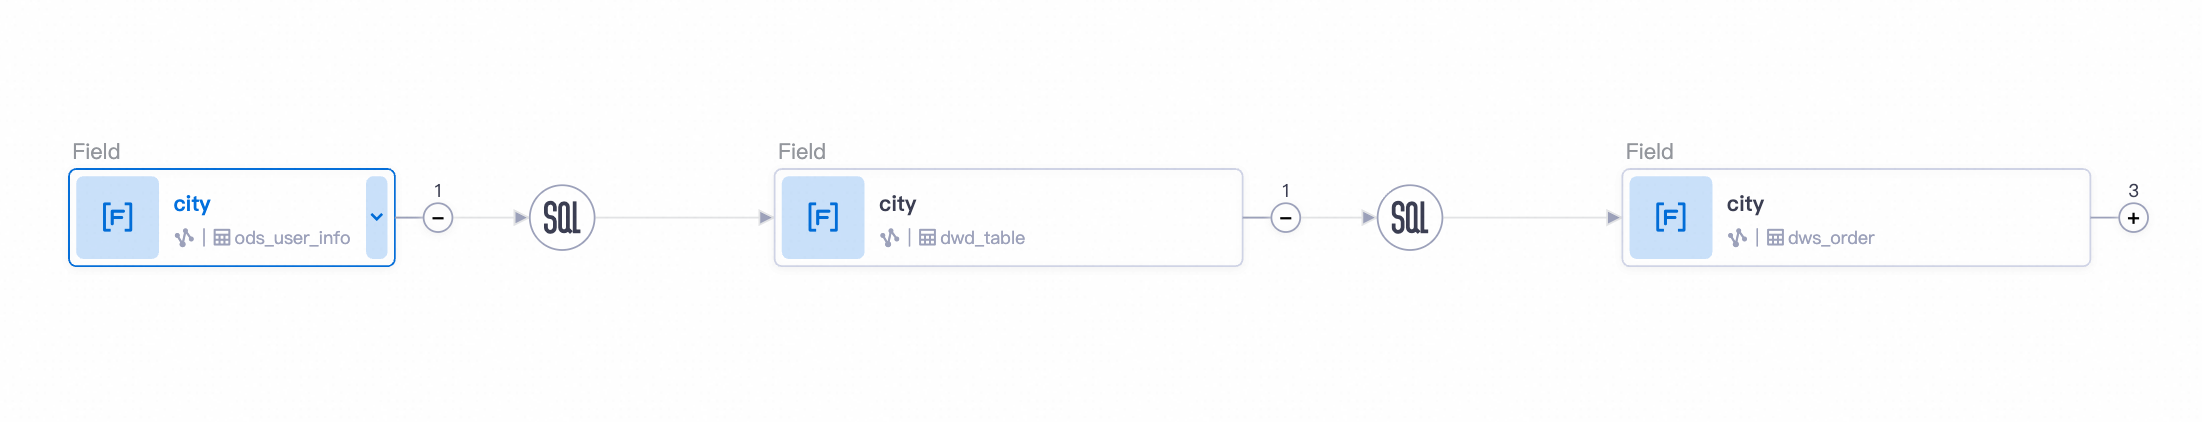This screenshot has height=422, width=2202.
Task: Click the field icon of the ods_user_info city node
Action: click(117, 217)
